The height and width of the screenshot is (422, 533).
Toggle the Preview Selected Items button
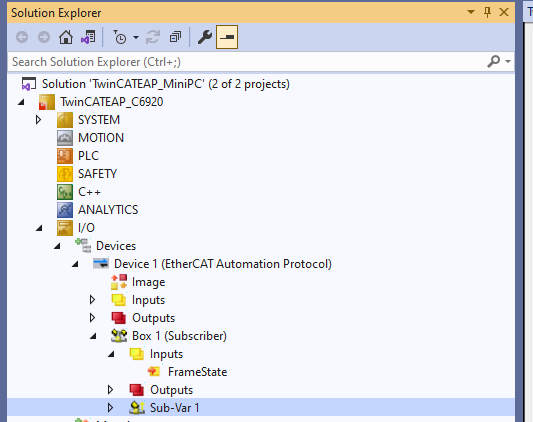[x=227, y=37]
